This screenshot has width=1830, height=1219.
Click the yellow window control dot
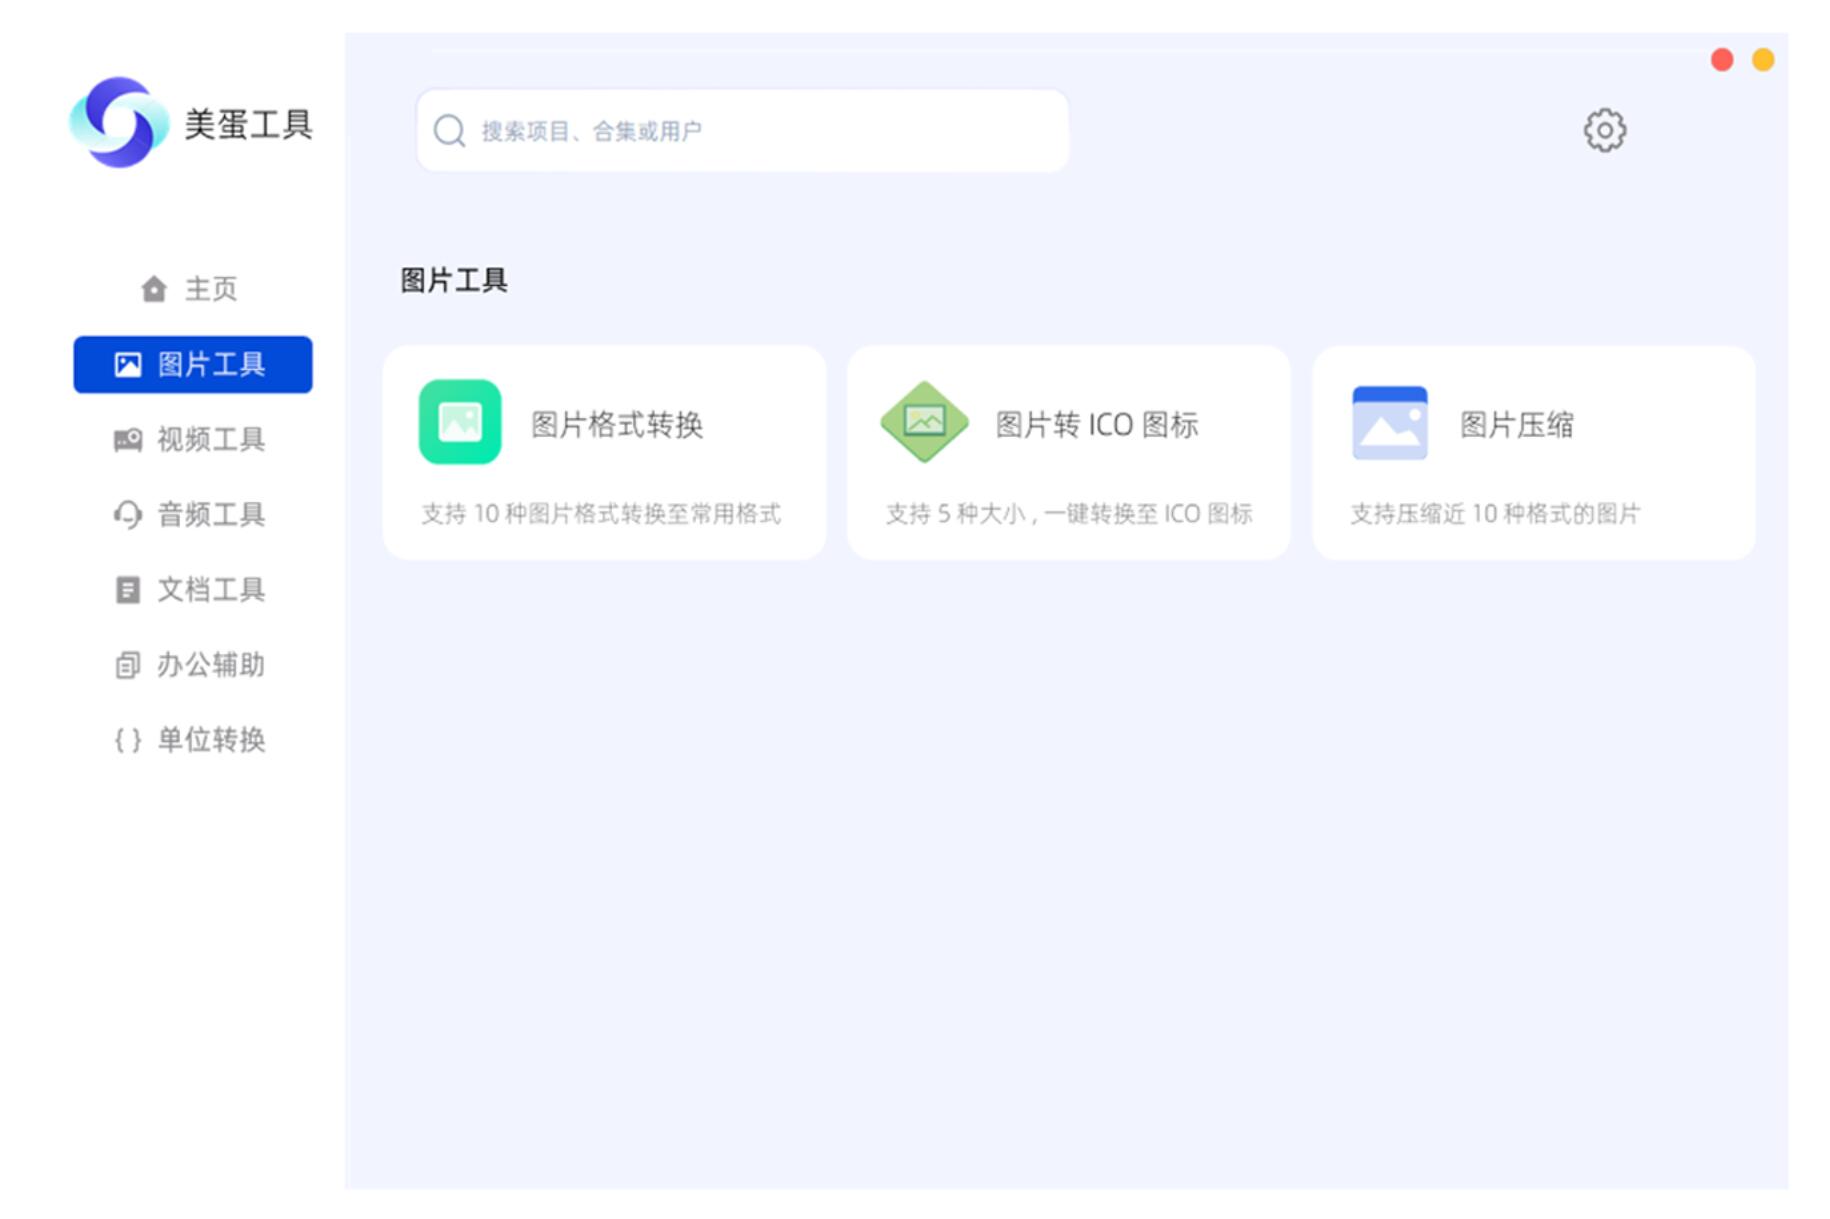tap(1763, 60)
